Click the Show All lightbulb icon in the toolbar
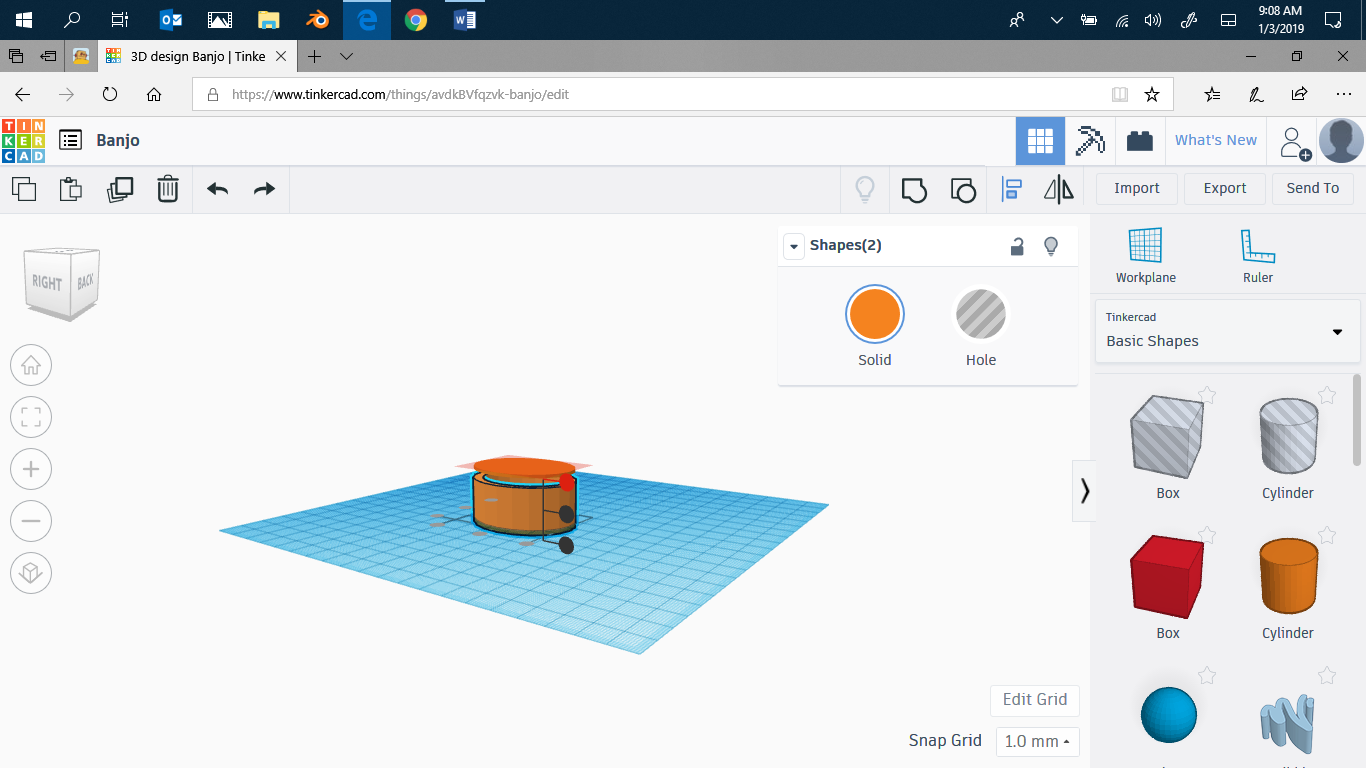1366x768 pixels. [865, 189]
